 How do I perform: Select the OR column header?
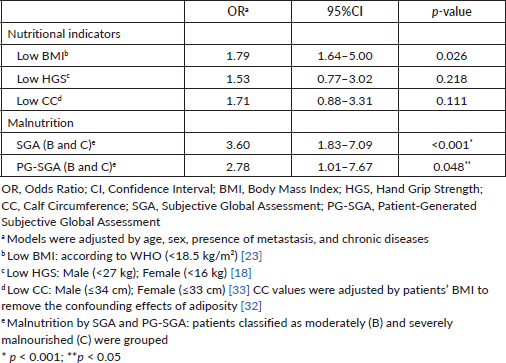(x=238, y=12)
